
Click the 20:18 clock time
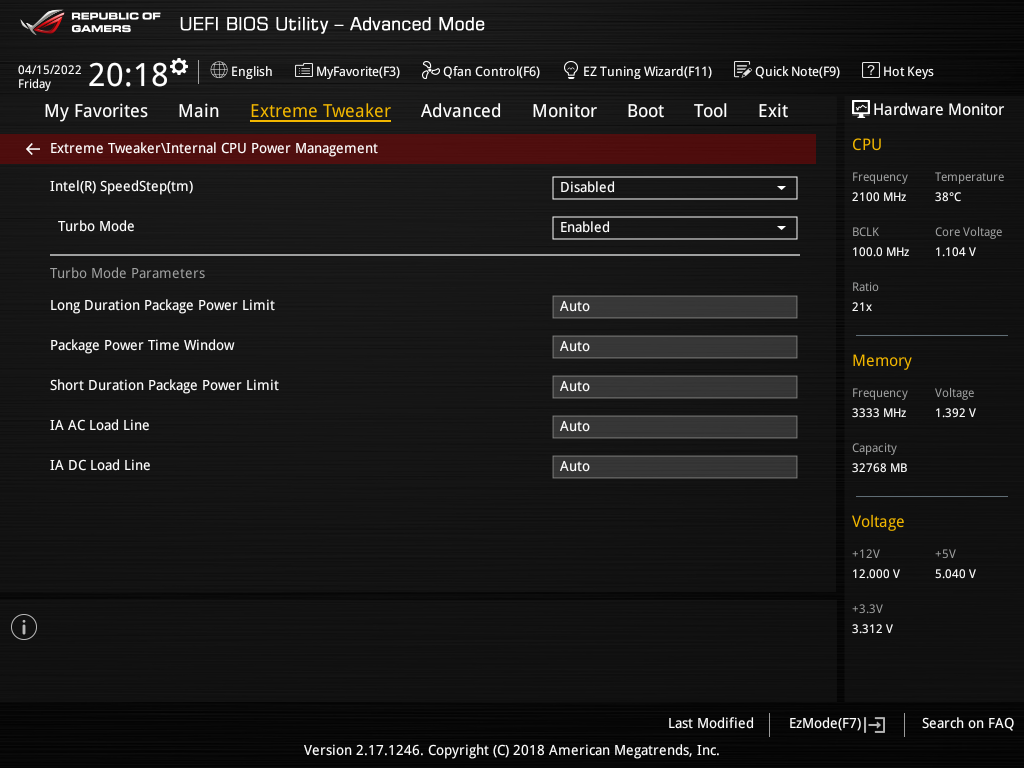(128, 75)
